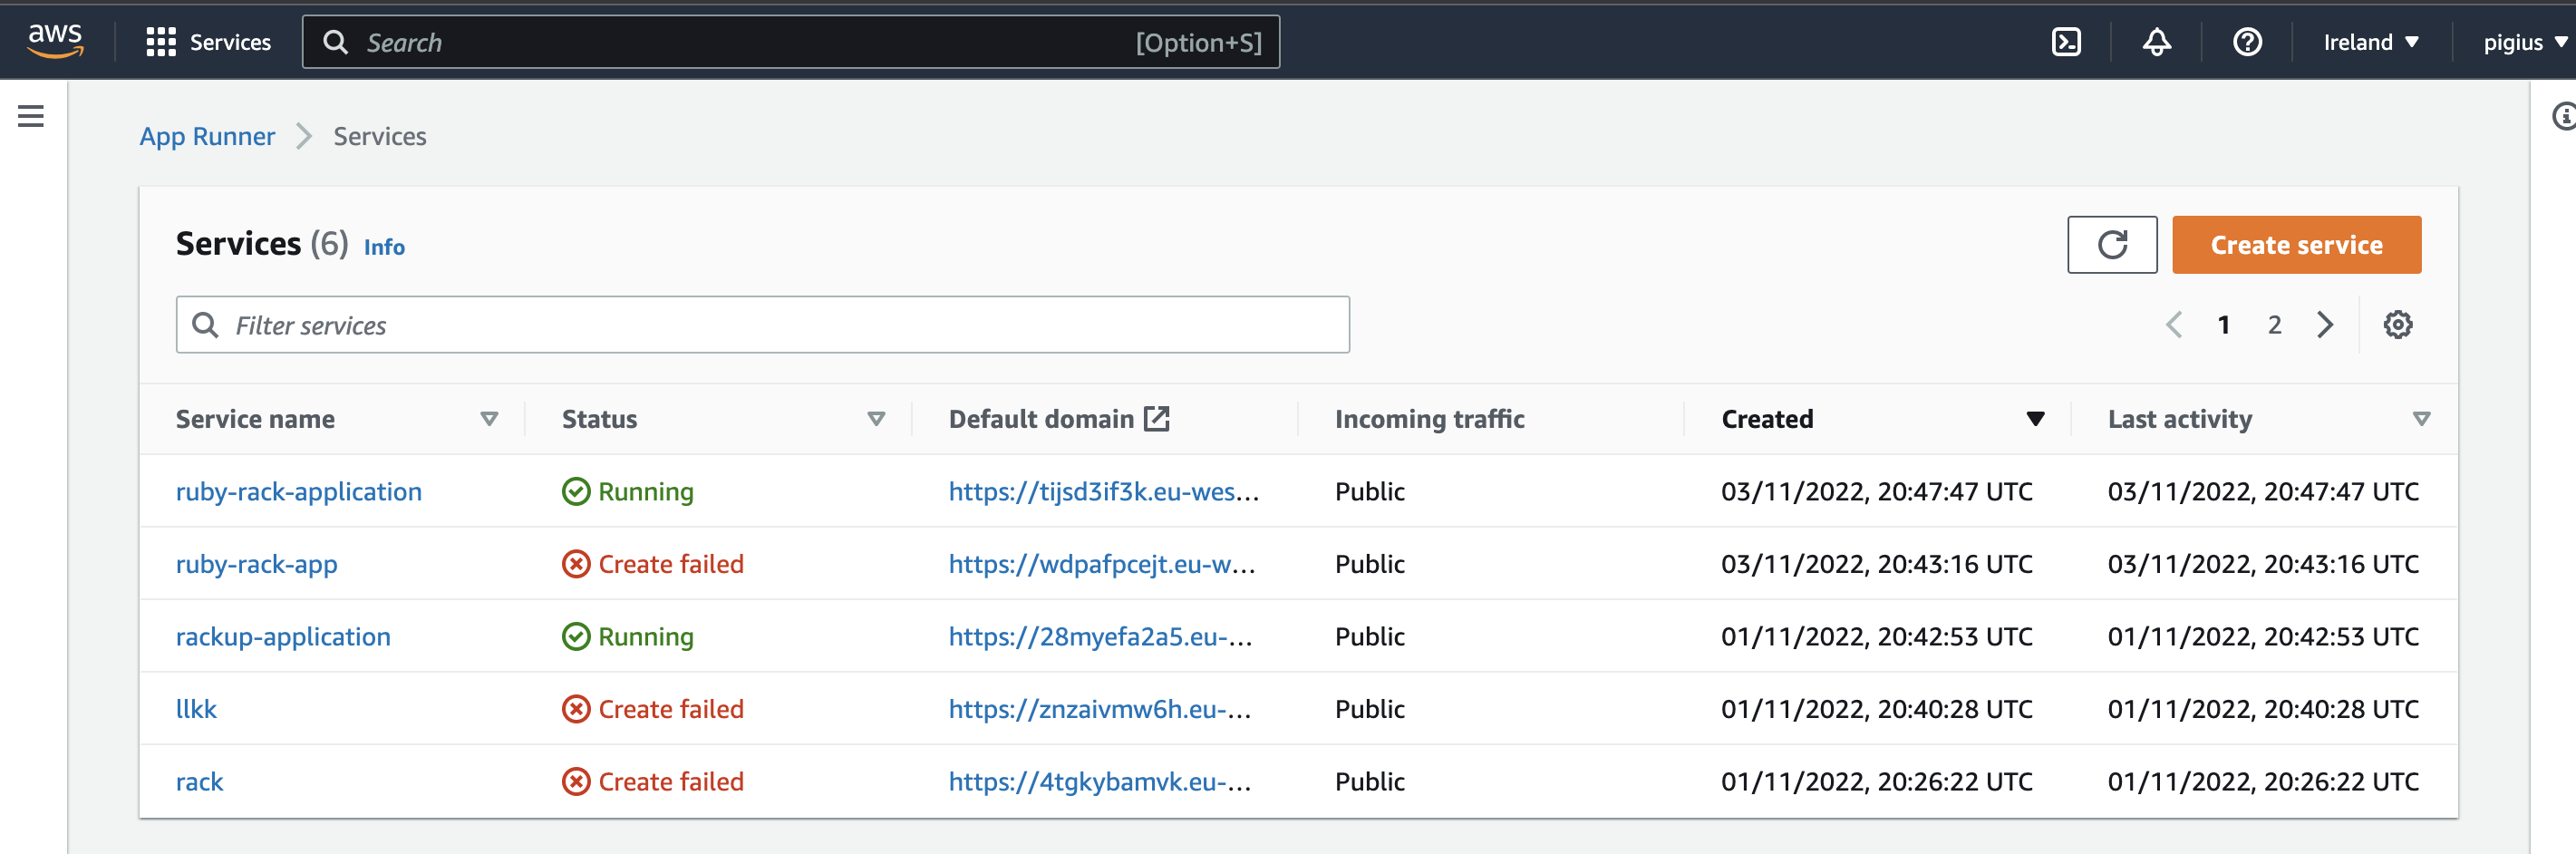Click Last activity 01/11/2022, 20:26:22 UTC

coord(2263,782)
